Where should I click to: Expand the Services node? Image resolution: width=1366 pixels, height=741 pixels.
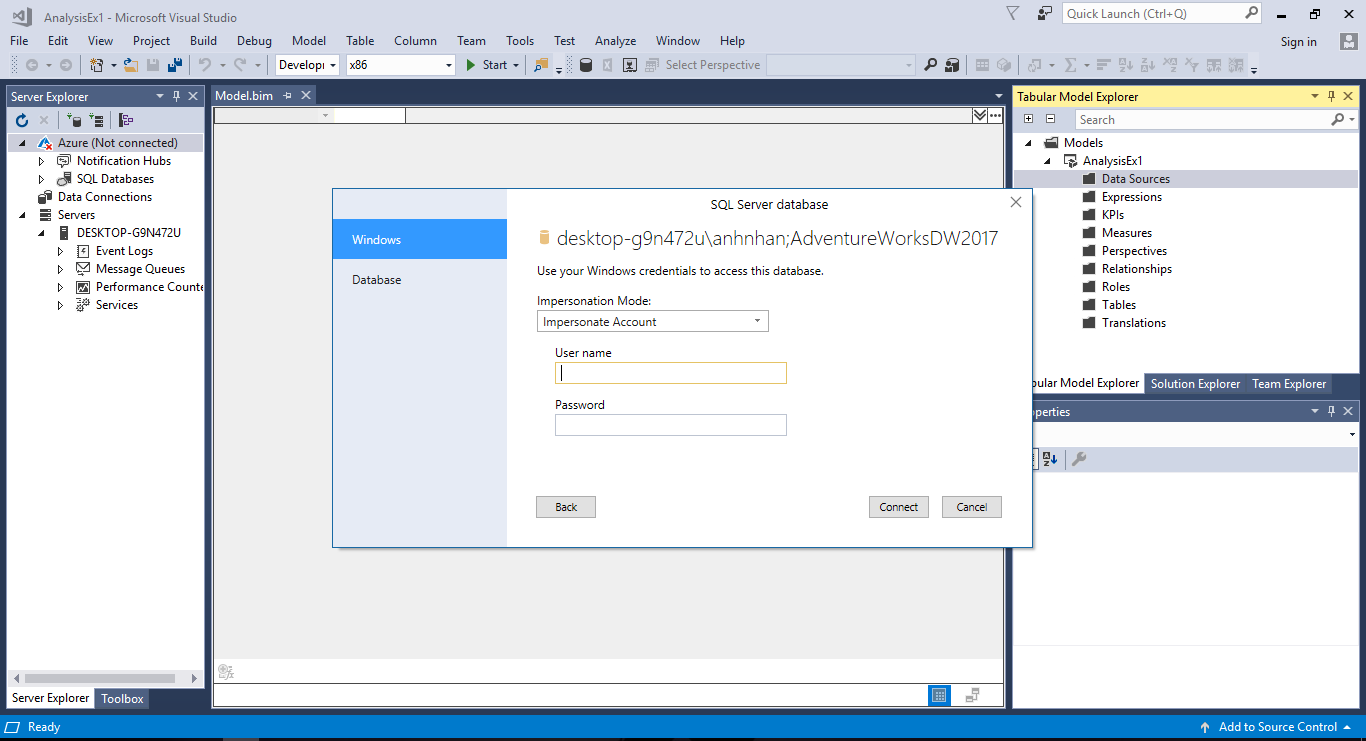[x=61, y=305]
